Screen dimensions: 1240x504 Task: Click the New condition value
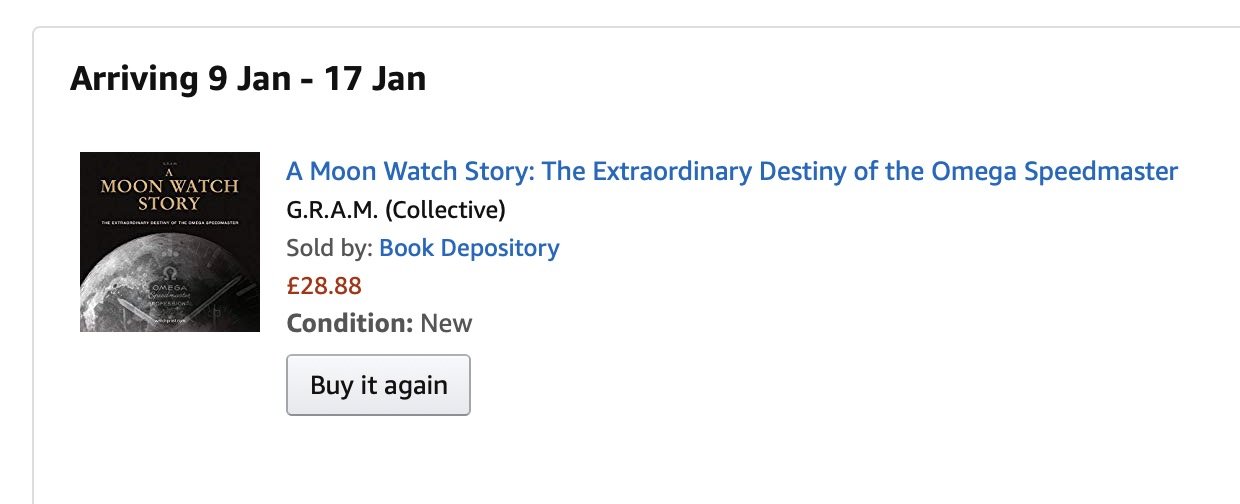446,323
